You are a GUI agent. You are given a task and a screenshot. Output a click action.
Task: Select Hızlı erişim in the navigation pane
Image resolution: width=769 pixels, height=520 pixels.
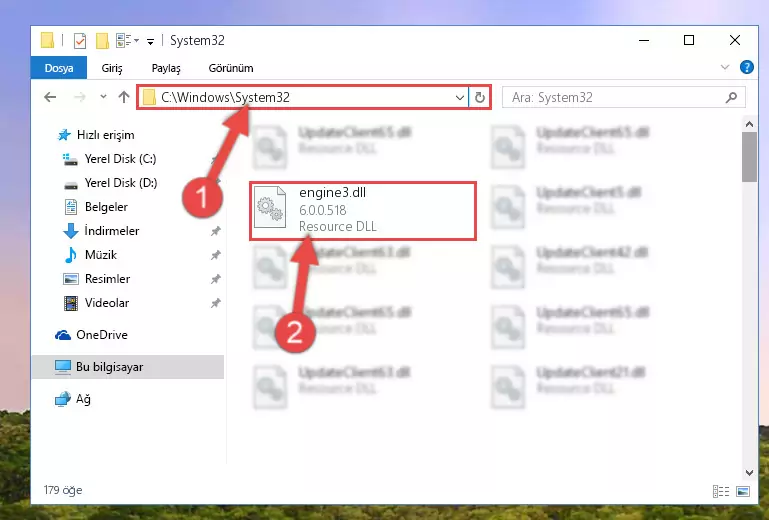[x=105, y=135]
